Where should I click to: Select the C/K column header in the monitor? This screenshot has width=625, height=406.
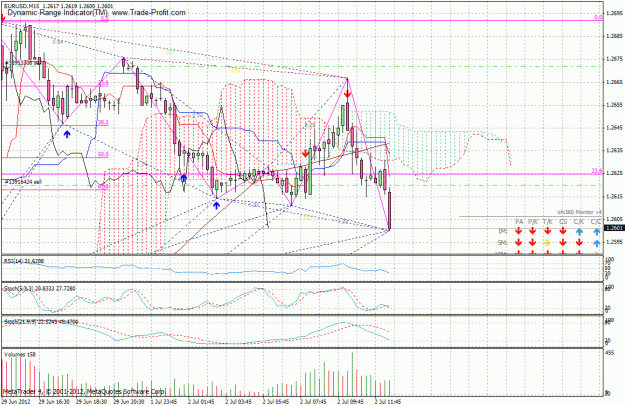pyautogui.click(x=579, y=222)
